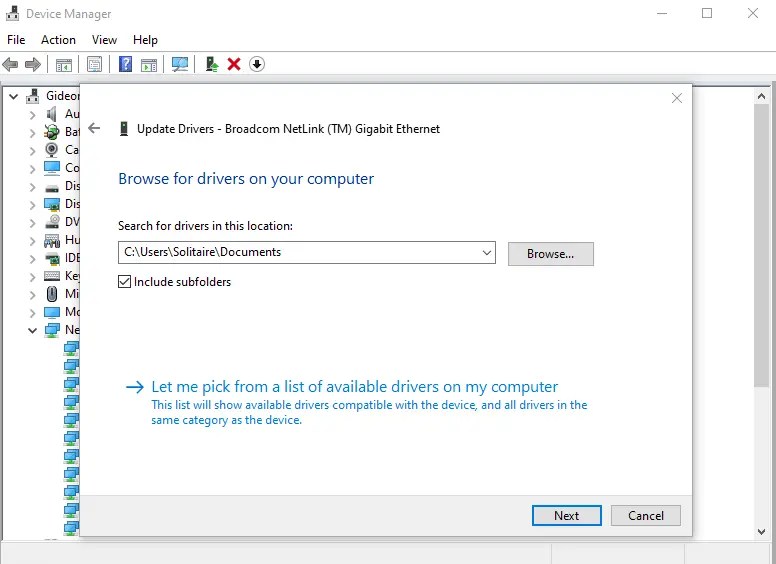Select the Batteries category icon
The height and width of the screenshot is (564, 776).
(x=51, y=132)
